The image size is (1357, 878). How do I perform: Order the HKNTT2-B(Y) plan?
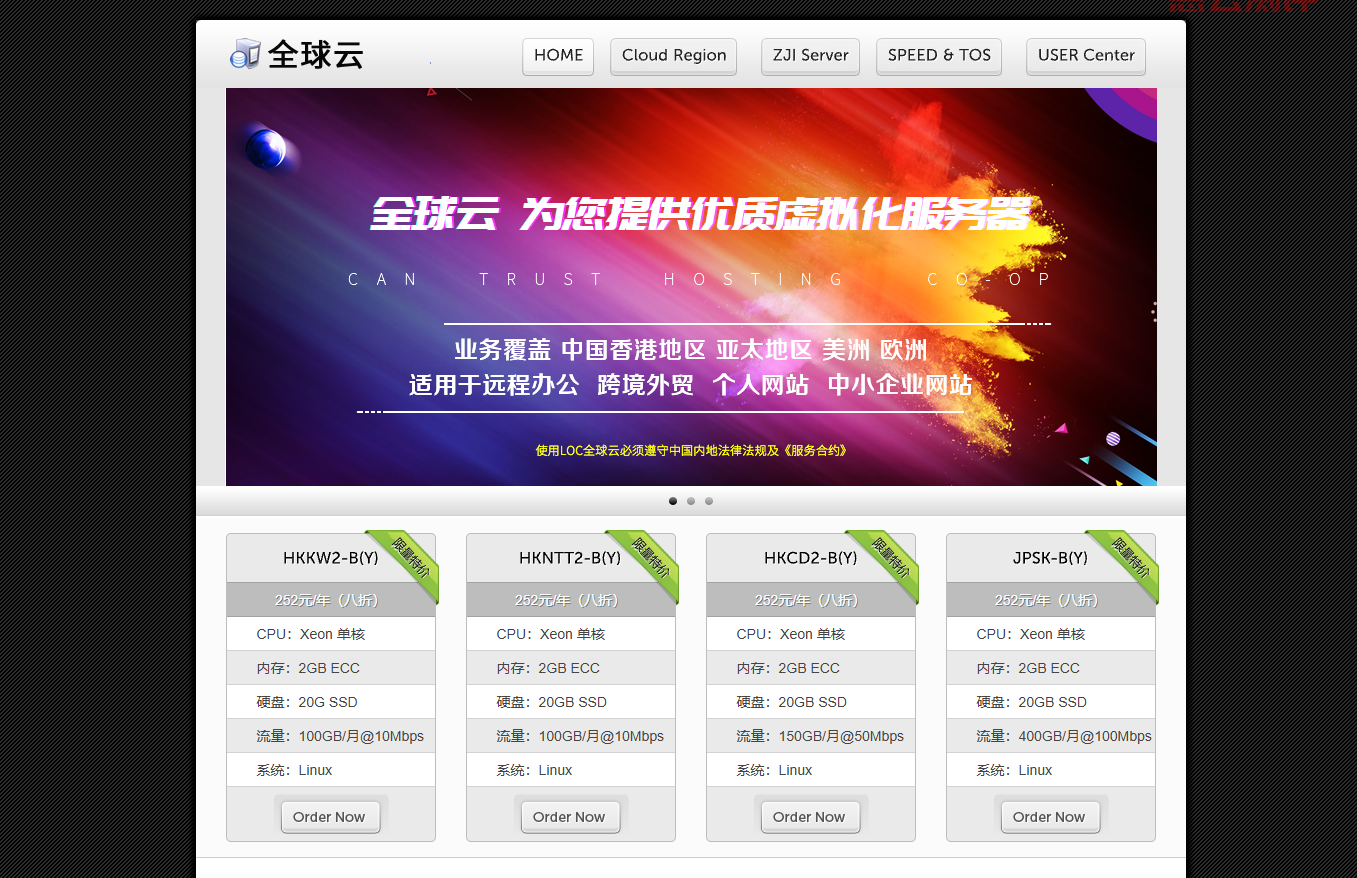click(x=570, y=817)
